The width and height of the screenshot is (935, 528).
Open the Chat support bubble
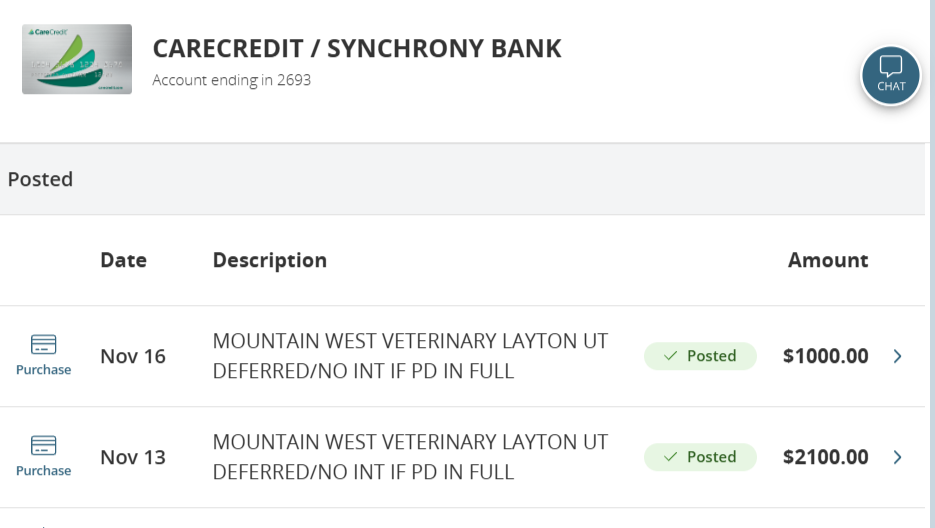point(890,75)
